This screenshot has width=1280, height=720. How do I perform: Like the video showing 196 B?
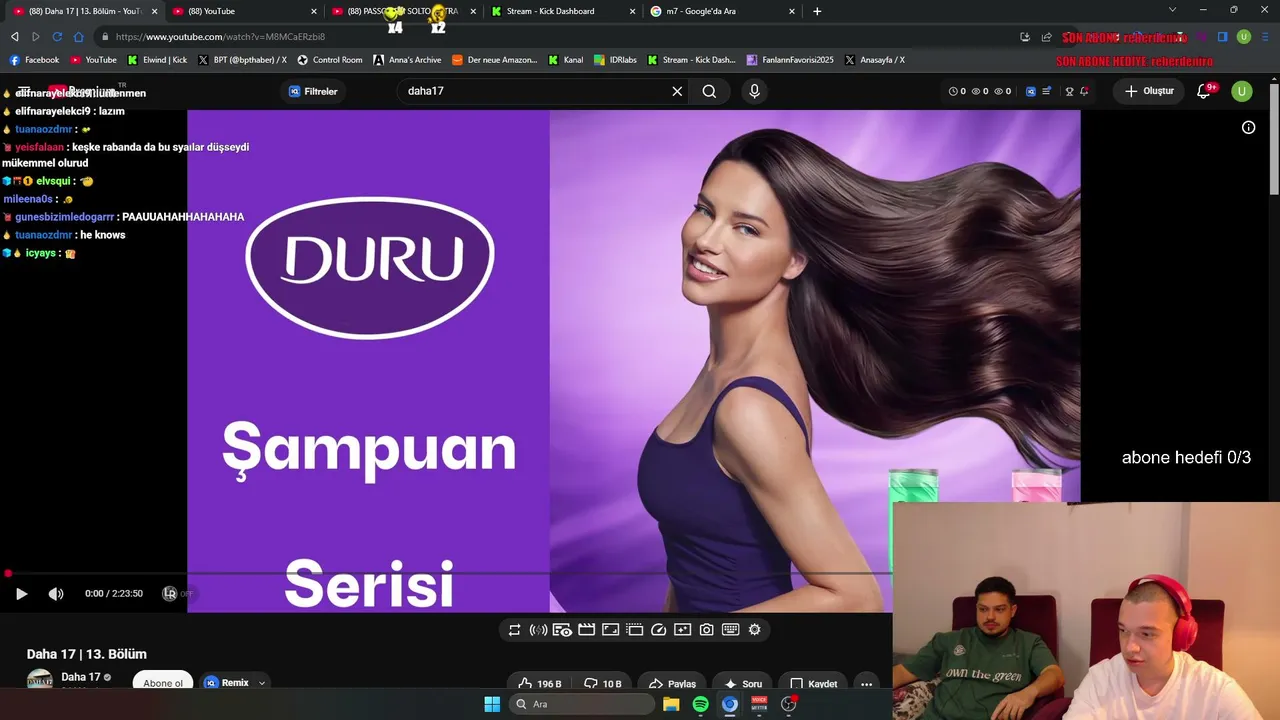coord(540,684)
